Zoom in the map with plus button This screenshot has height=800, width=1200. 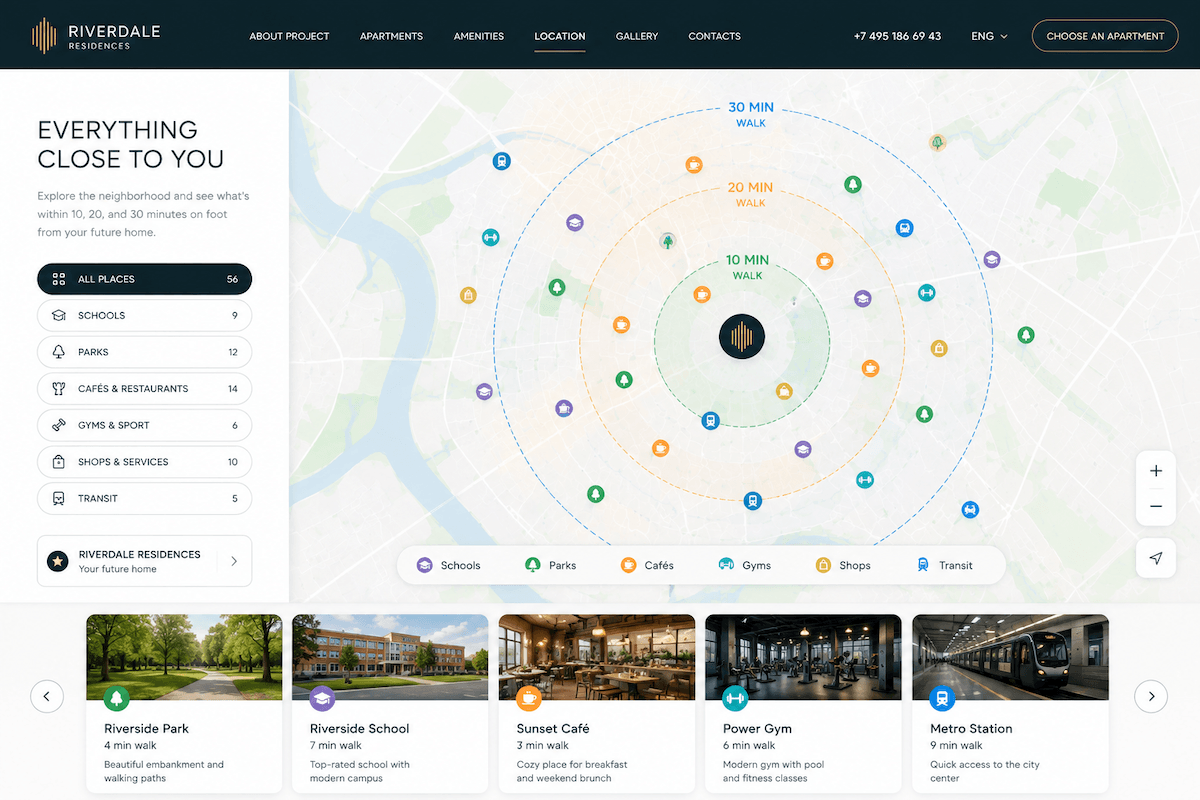click(x=1156, y=471)
